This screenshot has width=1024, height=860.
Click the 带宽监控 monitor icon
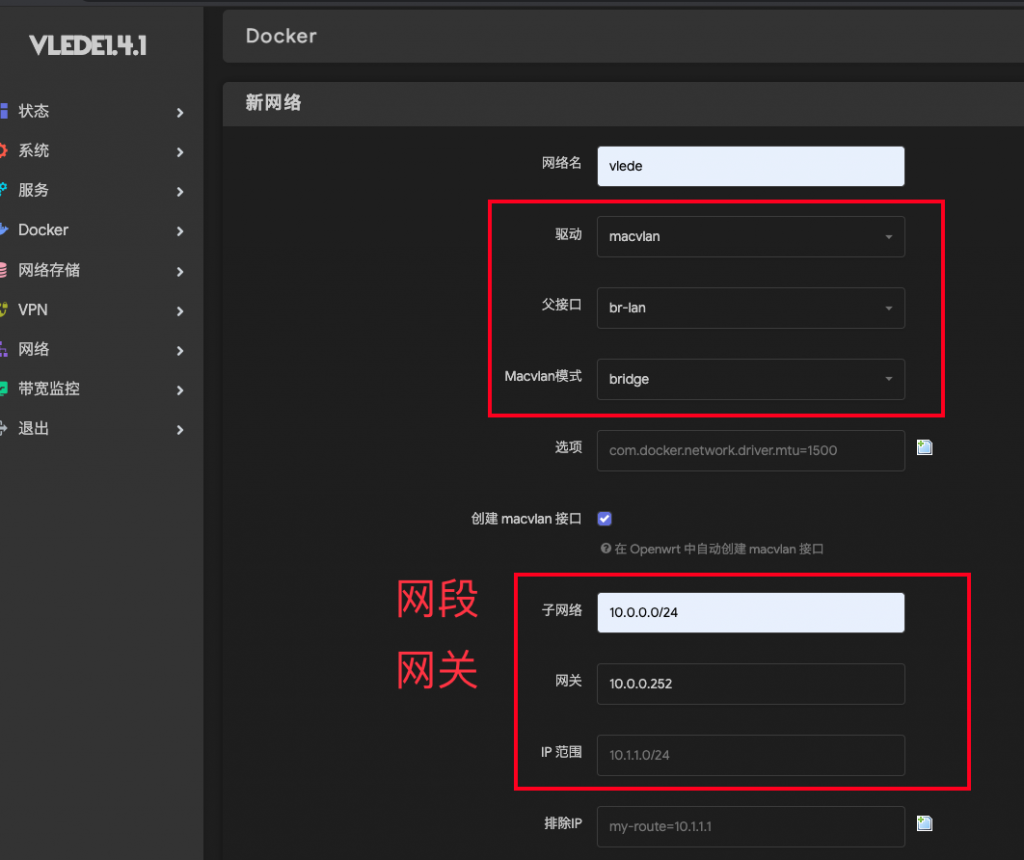pyautogui.click(x=3, y=389)
